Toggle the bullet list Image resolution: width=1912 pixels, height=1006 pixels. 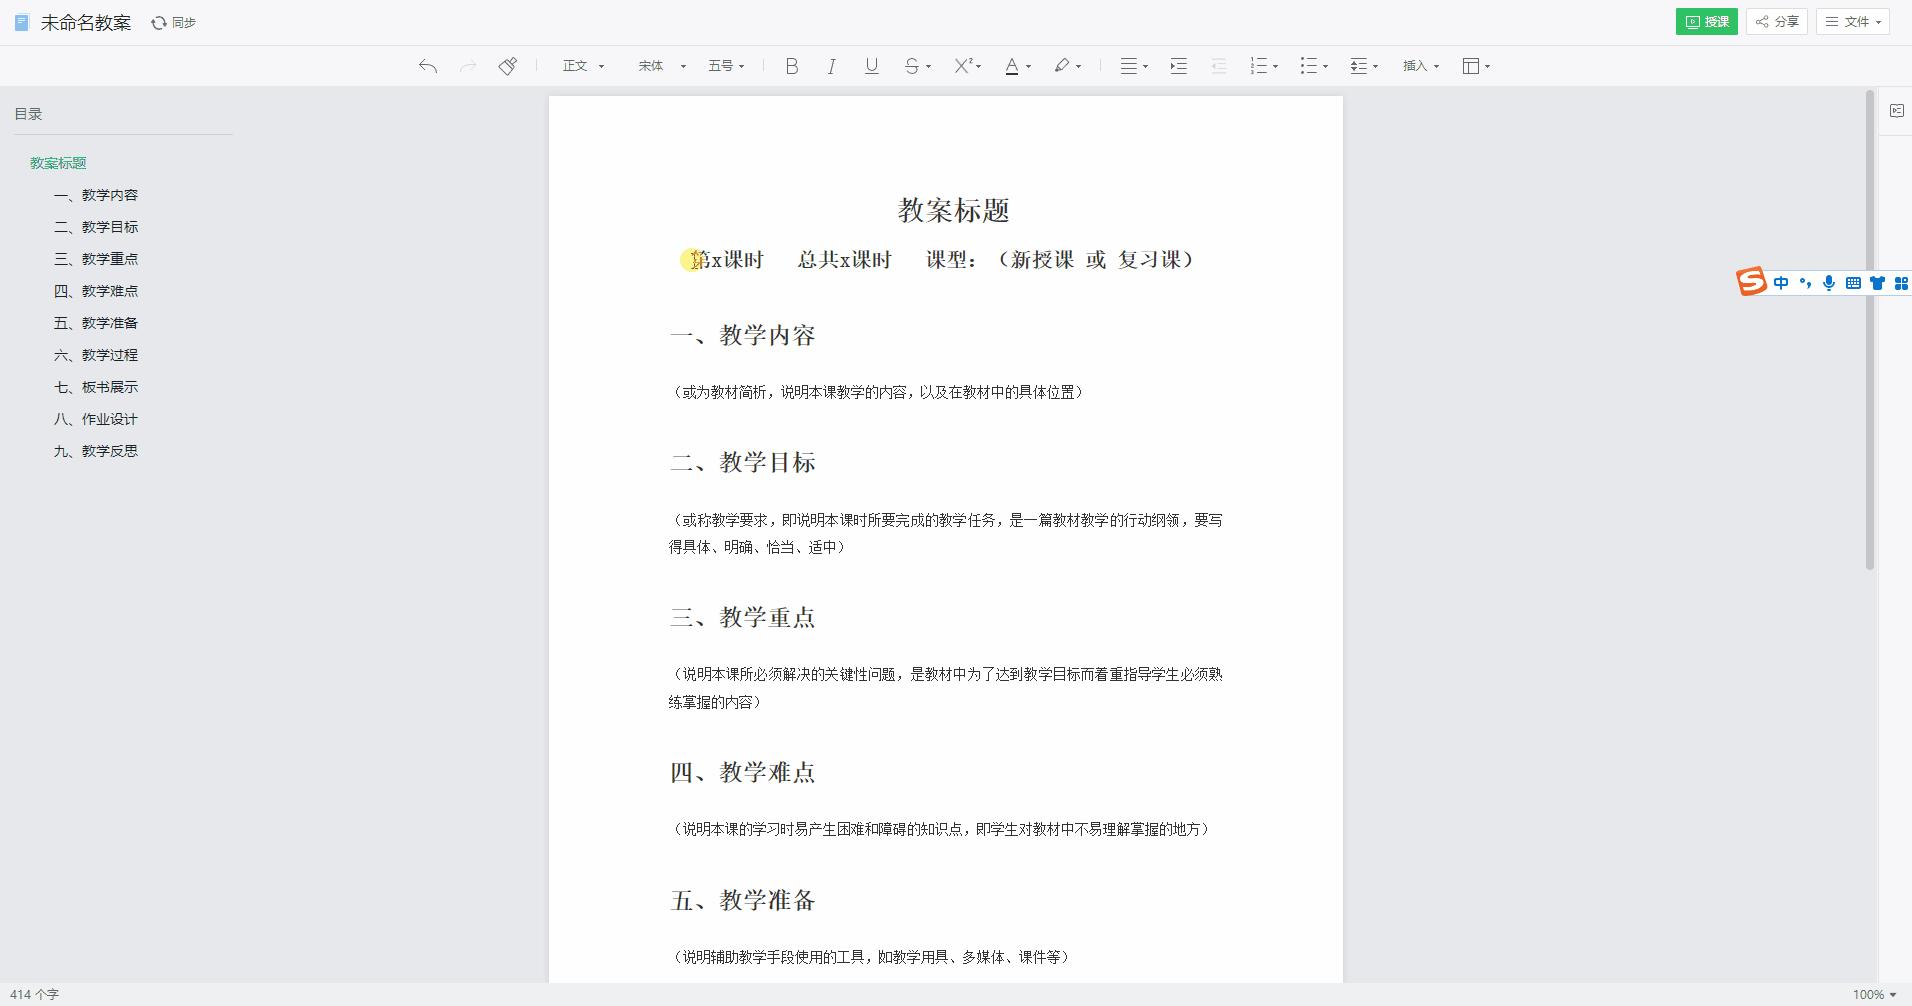tap(1309, 65)
